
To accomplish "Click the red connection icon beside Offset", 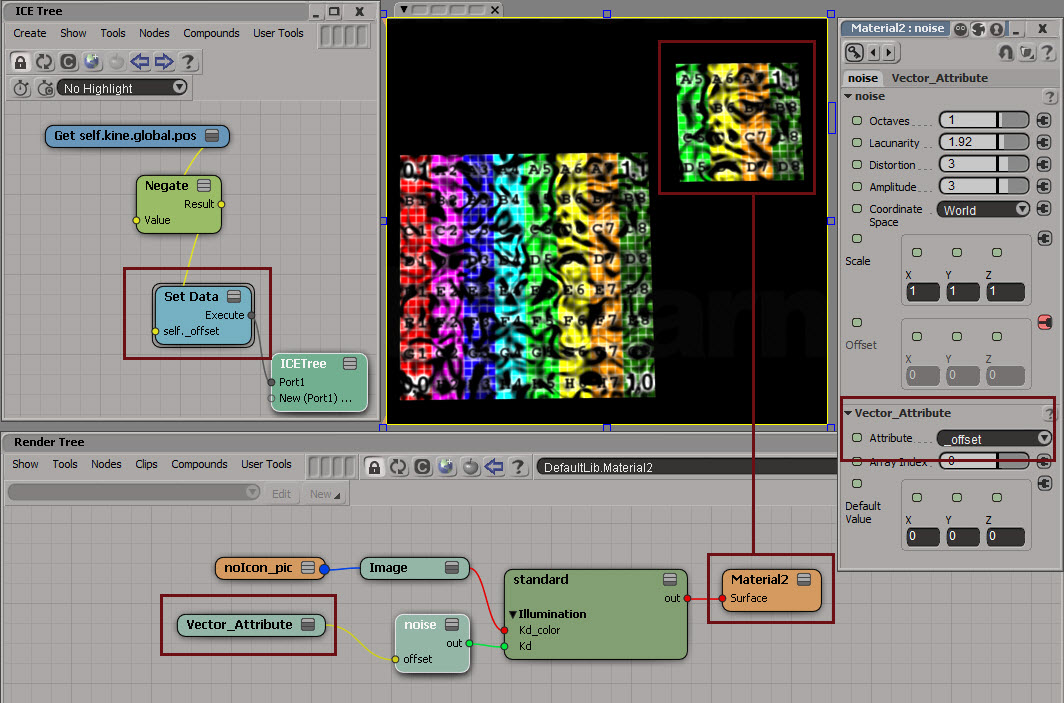I will pyautogui.click(x=1045, y=322).
